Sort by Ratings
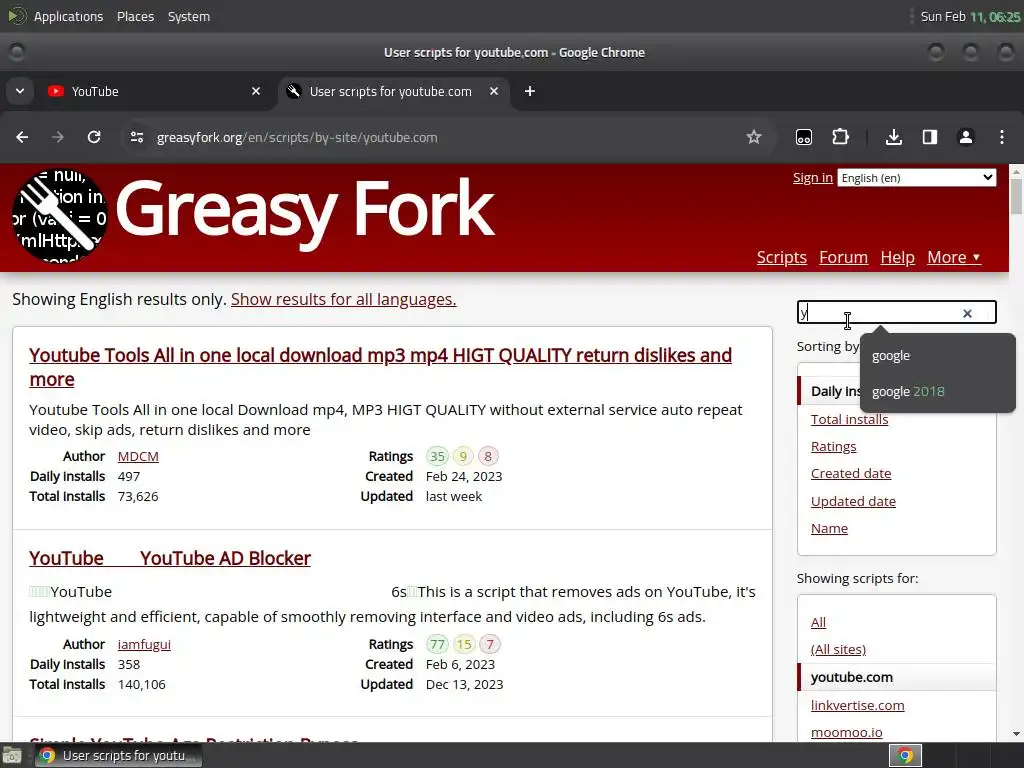Image resolution: width=1024 pixels, height=768 pixels. [833, 447]
